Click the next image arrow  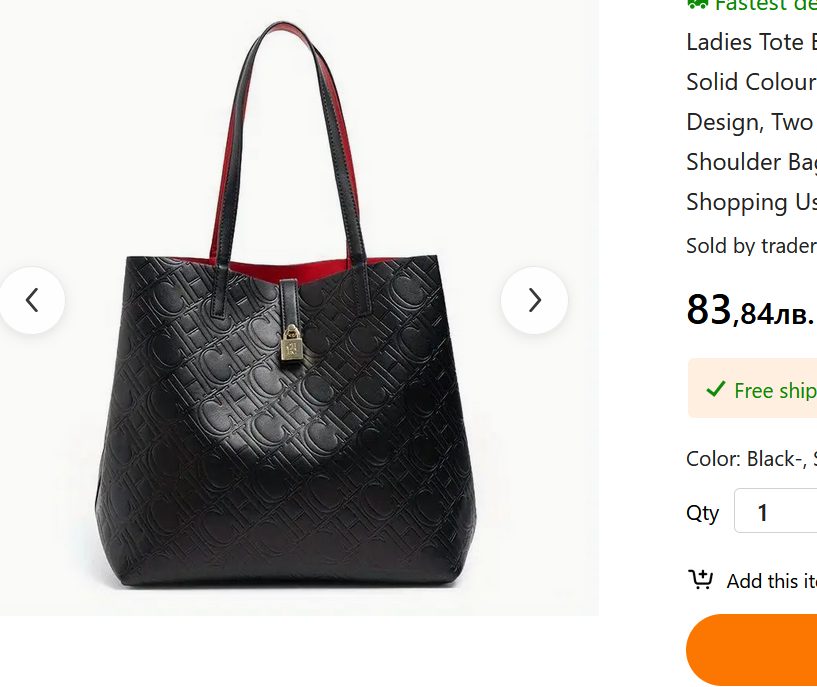point(534,300)
